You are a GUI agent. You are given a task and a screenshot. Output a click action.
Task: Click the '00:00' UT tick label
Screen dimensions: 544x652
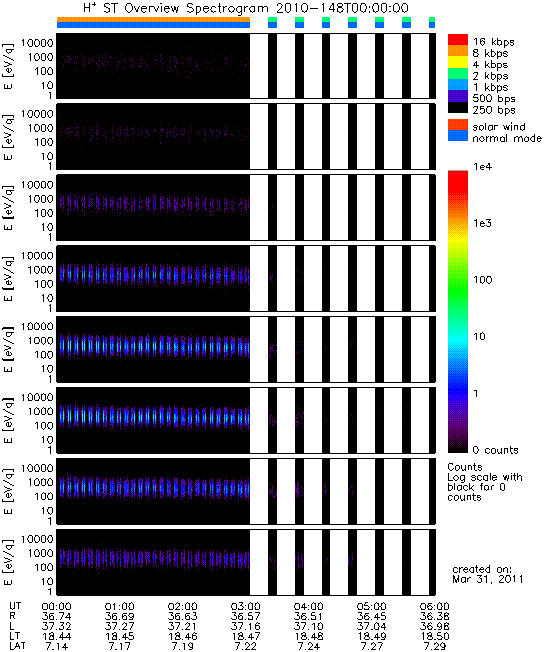tap(57, 607)
